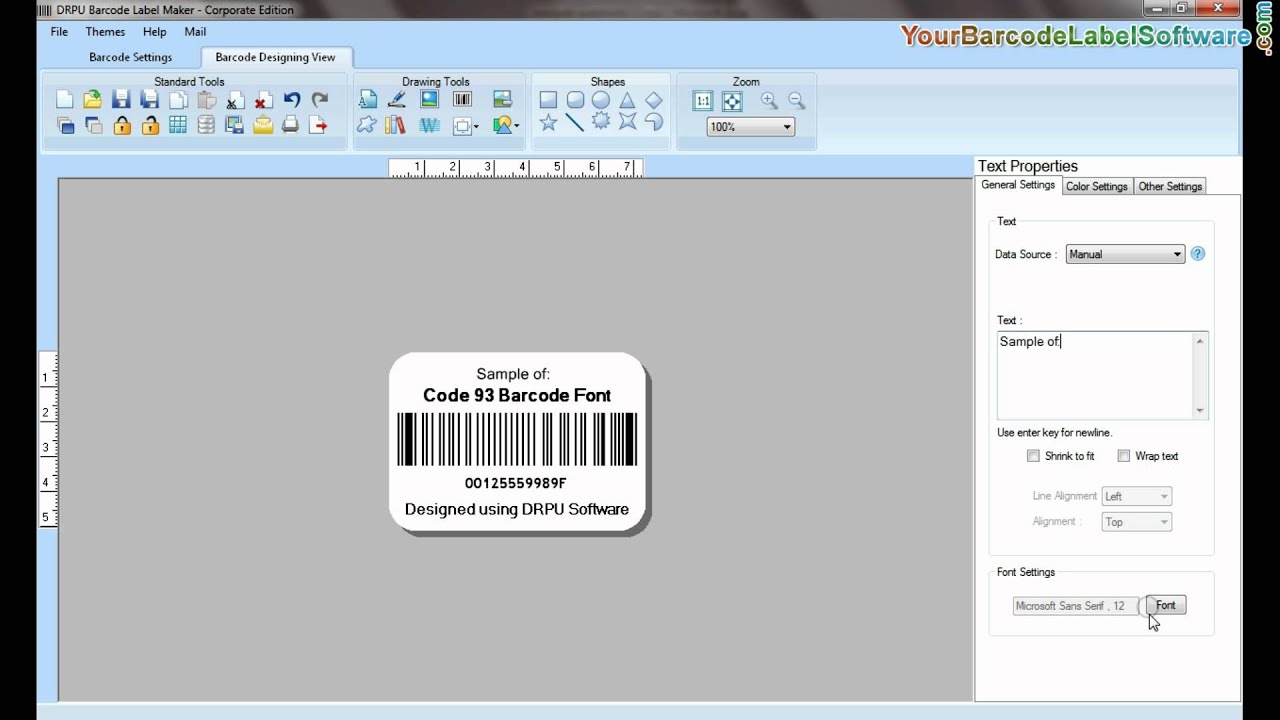Expand the Data Source dropdown
Screen dimensions: 1280x720
pyautogui.click(x=1125, y=254)
